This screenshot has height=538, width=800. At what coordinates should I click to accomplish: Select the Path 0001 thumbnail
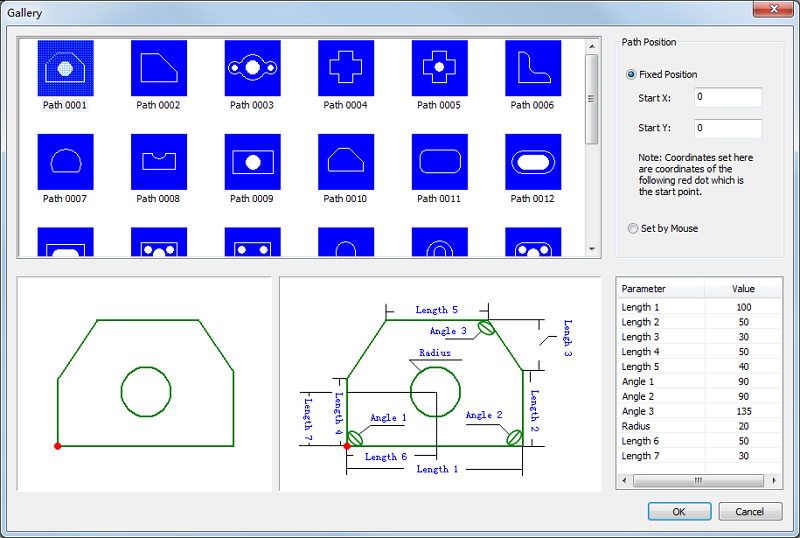point(65,68)
